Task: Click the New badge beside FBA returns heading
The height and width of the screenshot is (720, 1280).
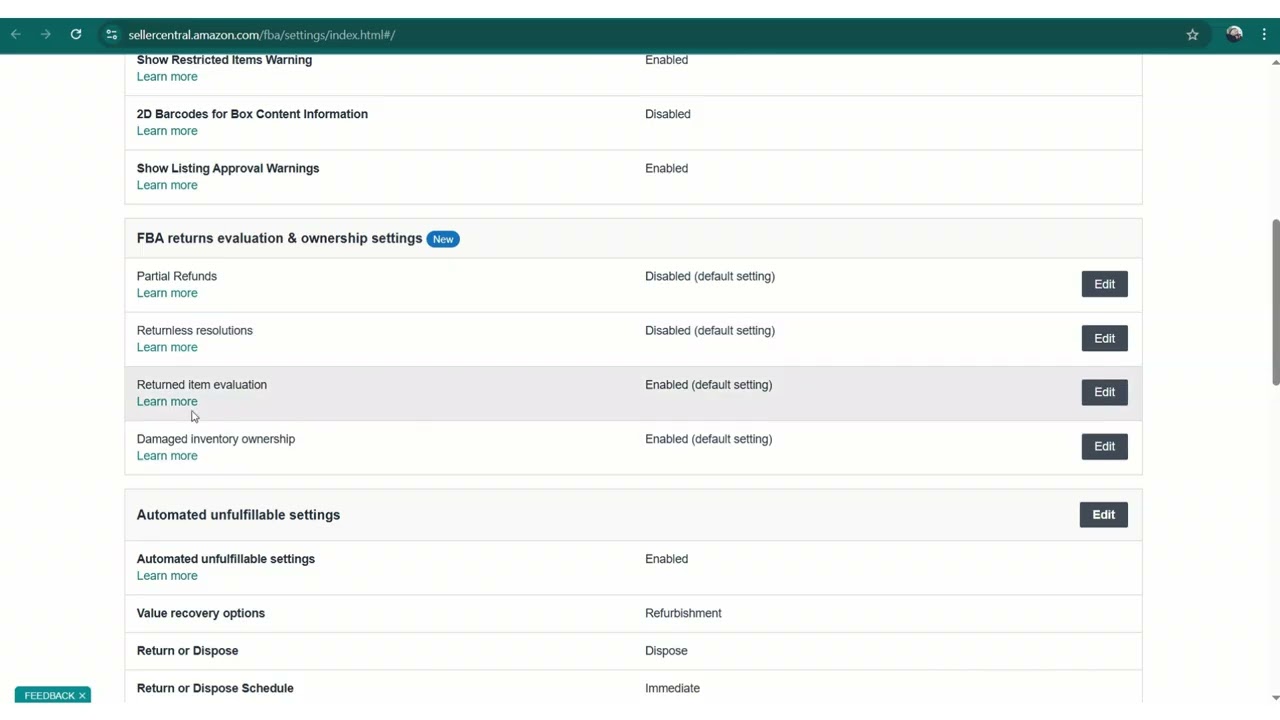Action: [x=443, y=239]
